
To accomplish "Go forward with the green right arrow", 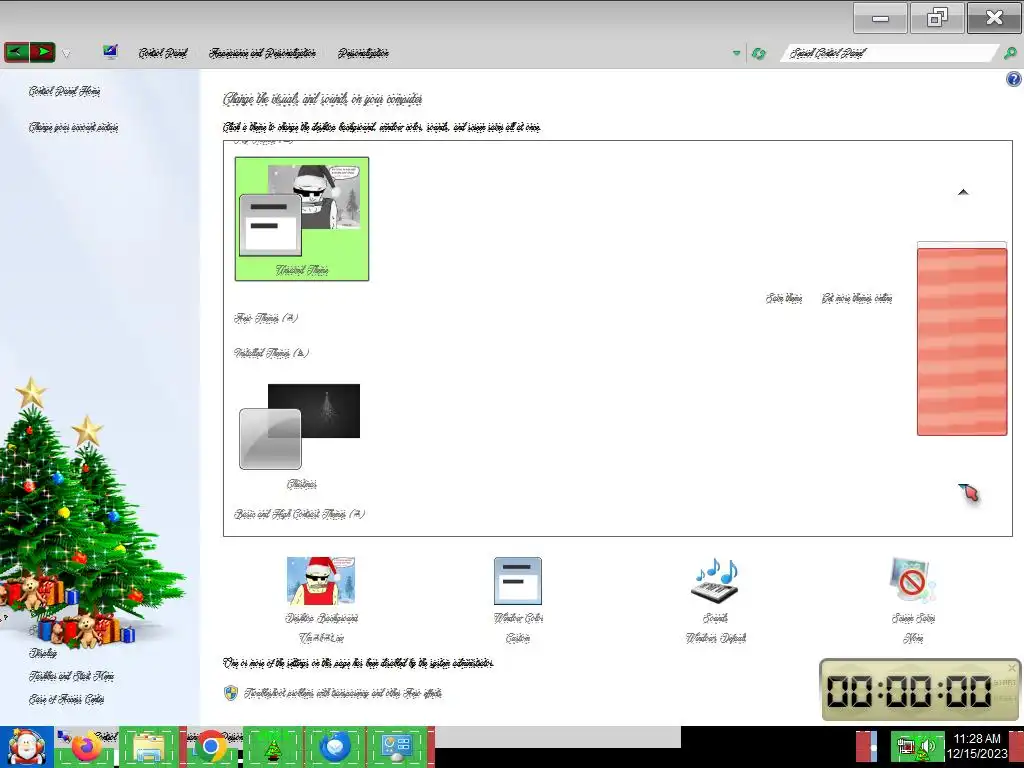I will click(x=42, y=52).
